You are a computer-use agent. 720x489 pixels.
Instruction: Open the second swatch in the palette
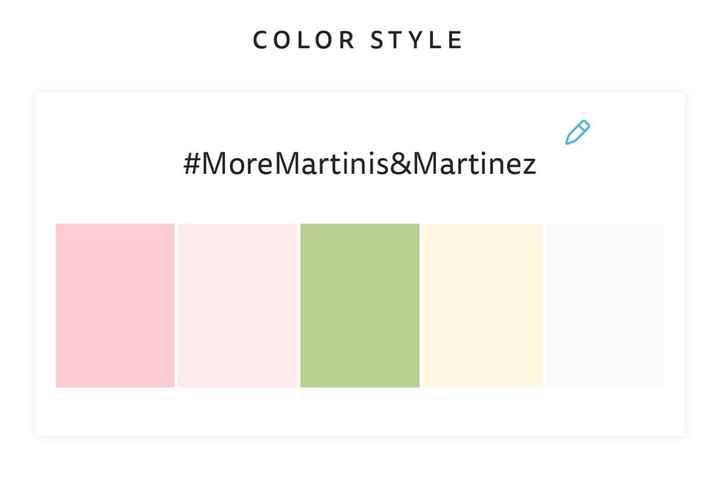(x=237, y=305)
